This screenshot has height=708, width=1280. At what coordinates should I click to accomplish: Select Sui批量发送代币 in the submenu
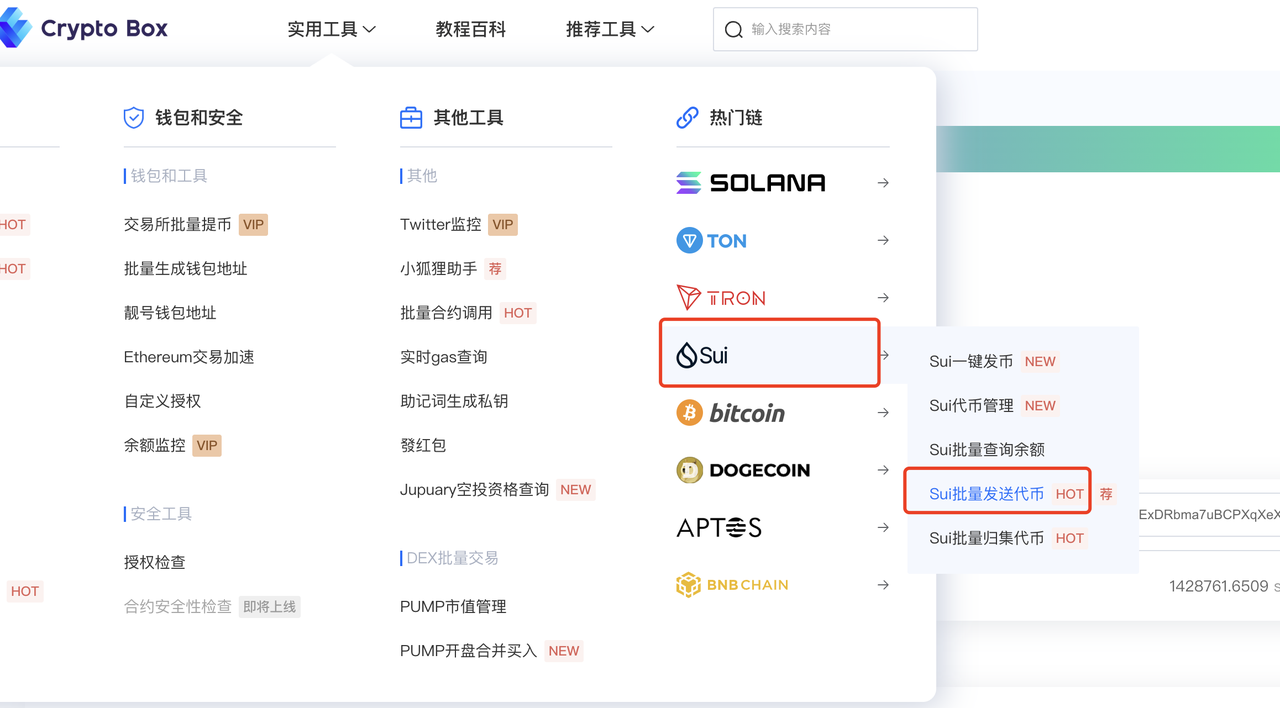(987, 494)
